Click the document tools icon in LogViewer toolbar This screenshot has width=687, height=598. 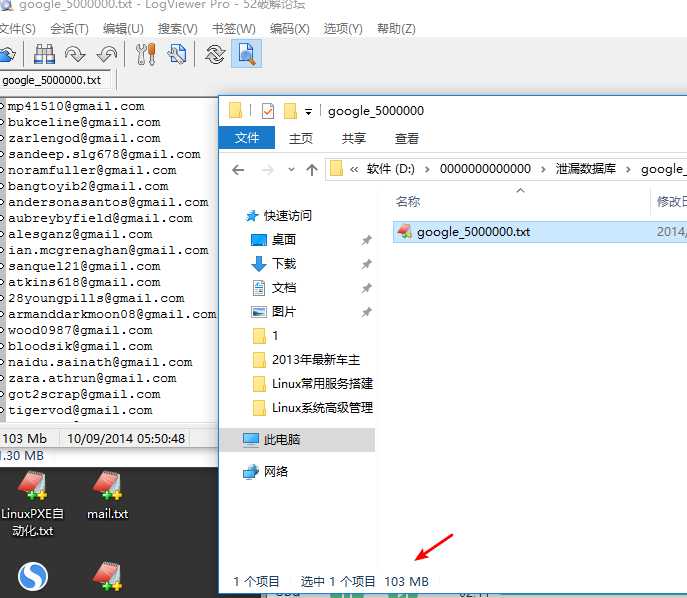177,54
